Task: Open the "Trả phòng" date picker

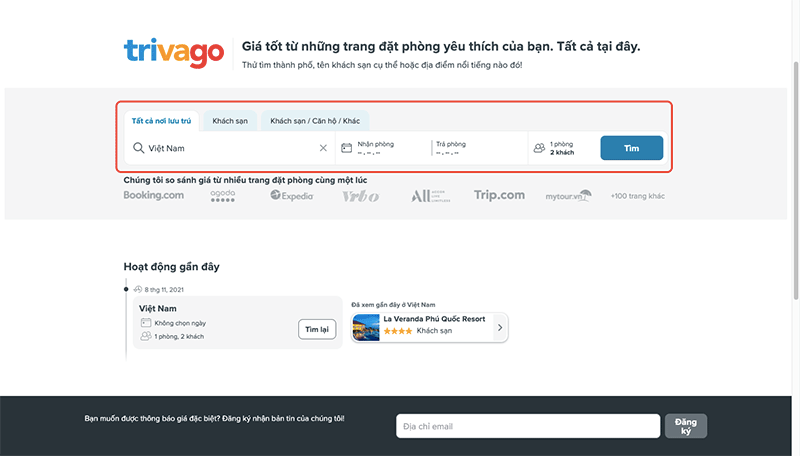Action: (x=479, y=148)
